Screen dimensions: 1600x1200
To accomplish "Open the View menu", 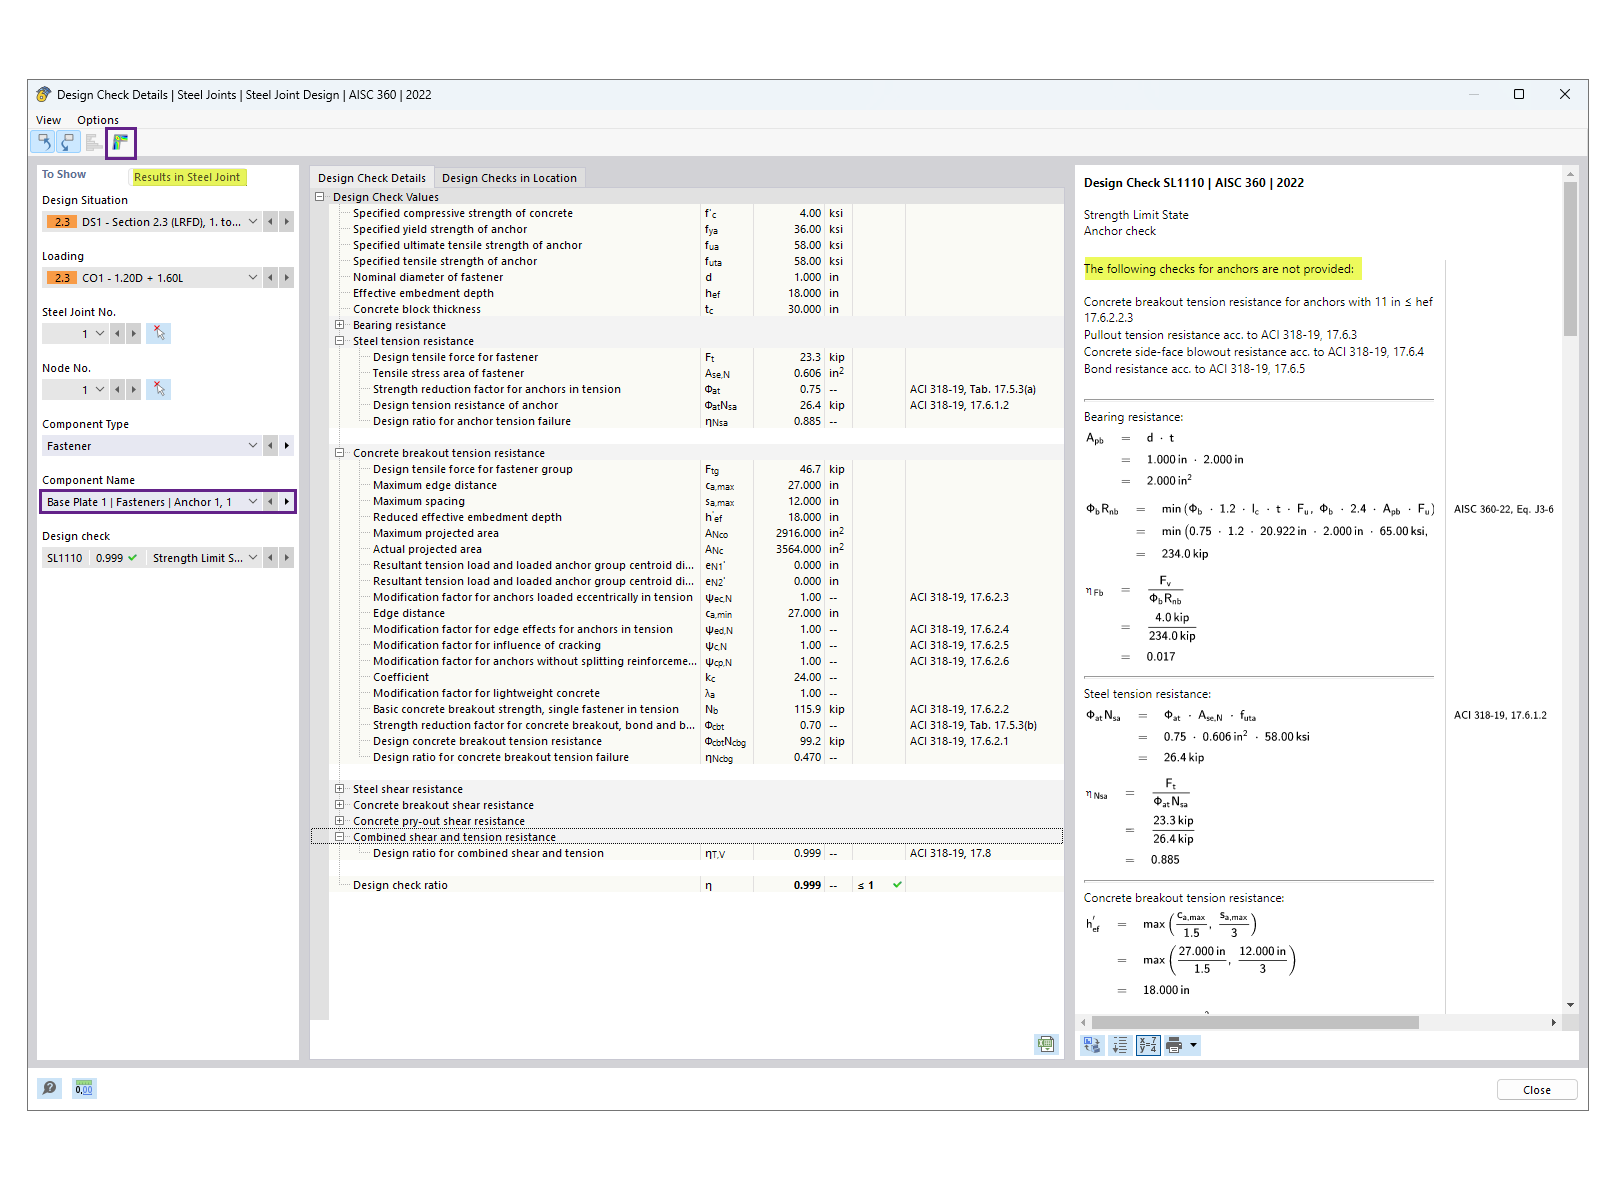I will point(48,119).
